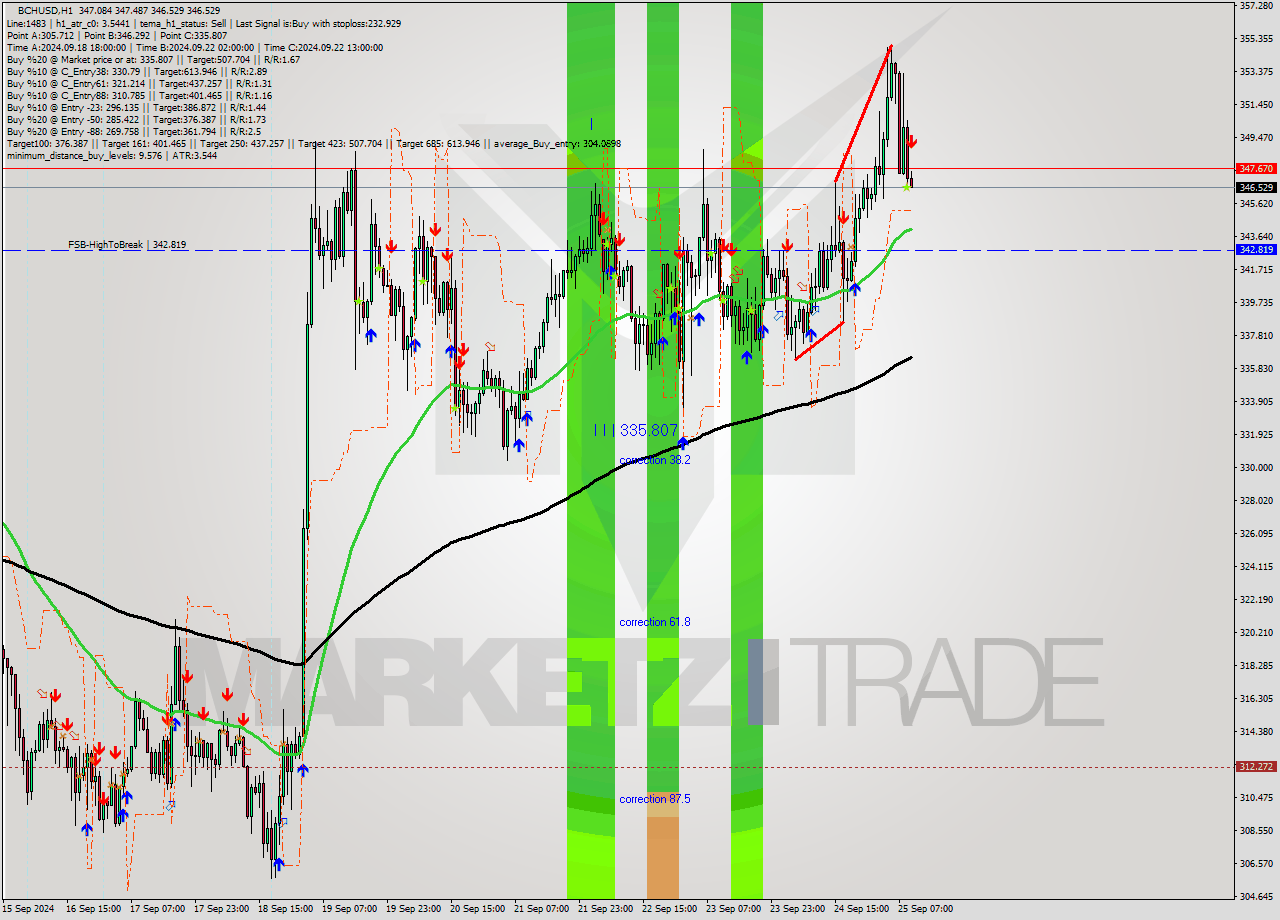Click the 357.270 price axis value
The width and height of the screenshot is (1280, 920).
coord(1256,6)
